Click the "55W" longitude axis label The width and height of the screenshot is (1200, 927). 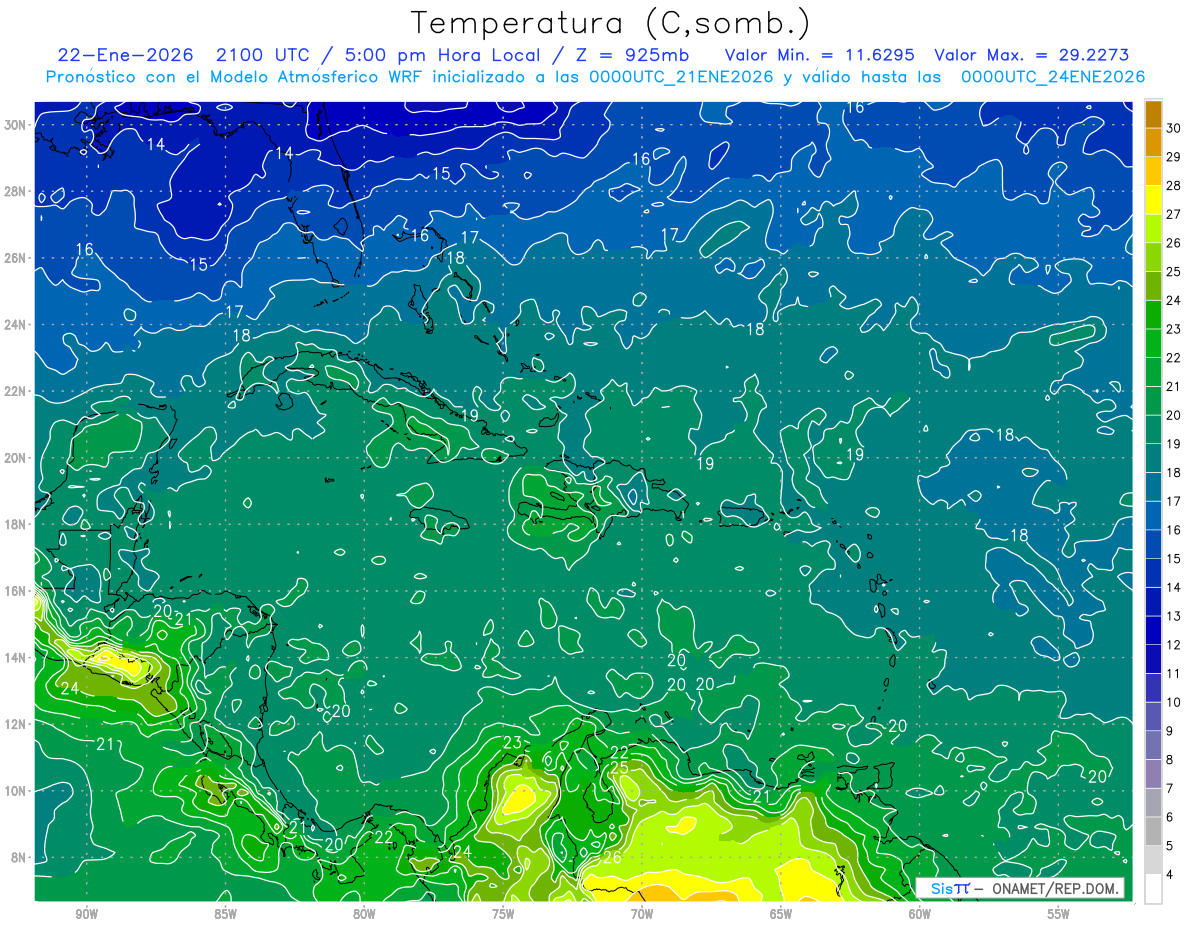coord(1059,914)
